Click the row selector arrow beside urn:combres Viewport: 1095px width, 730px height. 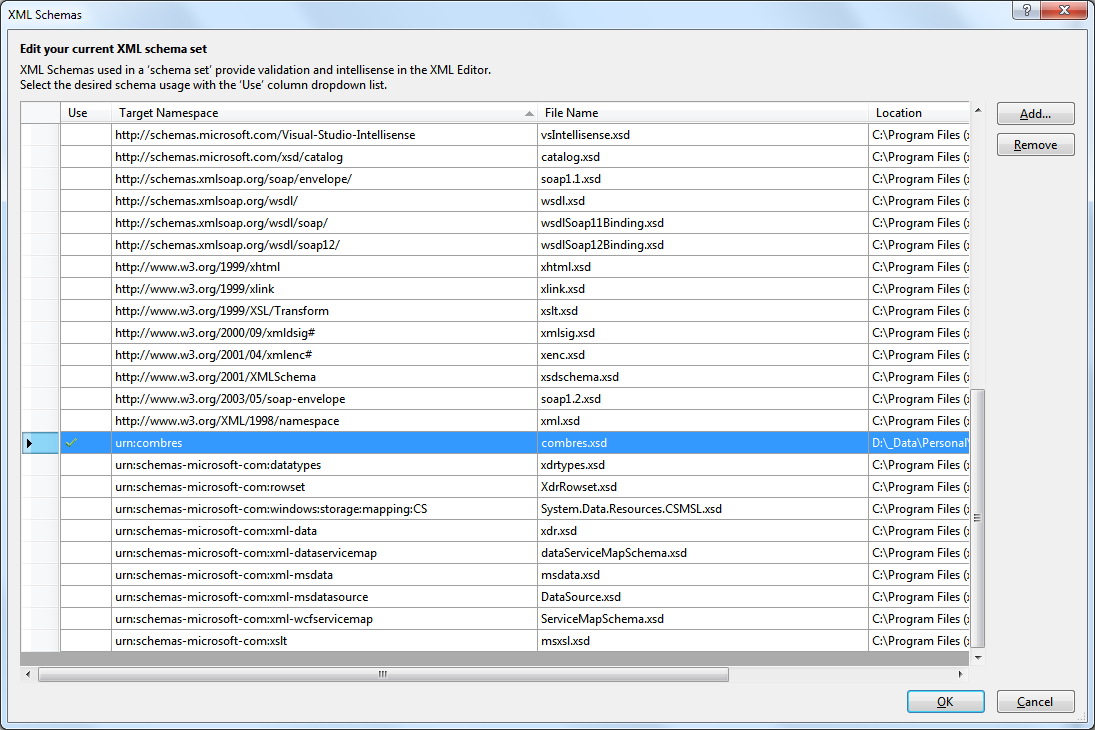point(29,443)
